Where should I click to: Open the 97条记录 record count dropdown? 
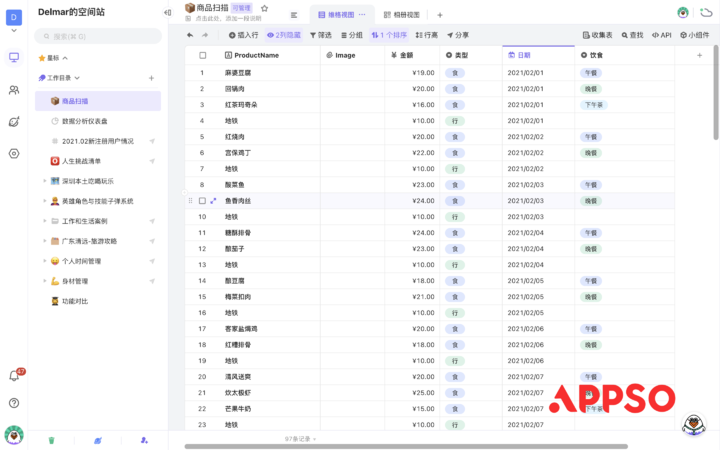pyautogui.click(x=300, y=439)
